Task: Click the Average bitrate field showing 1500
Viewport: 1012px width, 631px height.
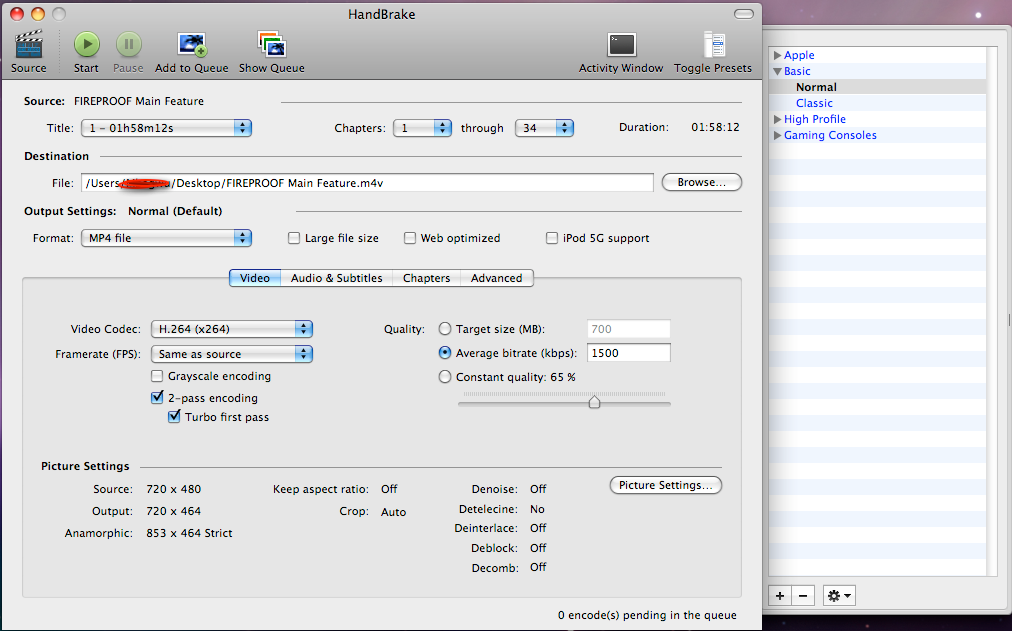Action: 629,353
